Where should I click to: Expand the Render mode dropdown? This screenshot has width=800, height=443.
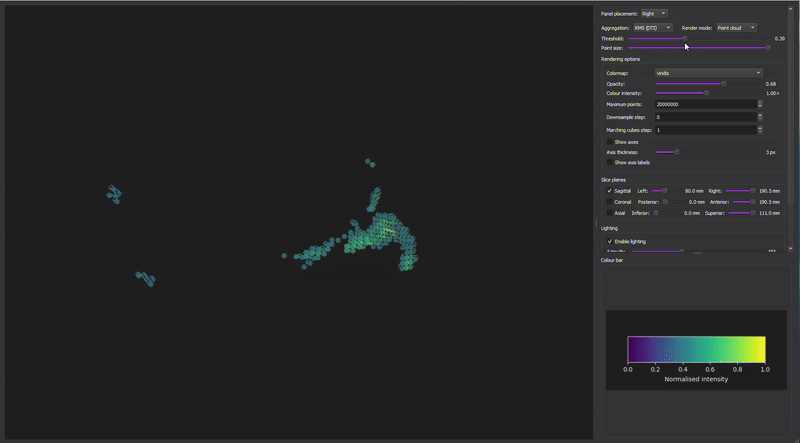pyautogui.click(x=736, y=28)
